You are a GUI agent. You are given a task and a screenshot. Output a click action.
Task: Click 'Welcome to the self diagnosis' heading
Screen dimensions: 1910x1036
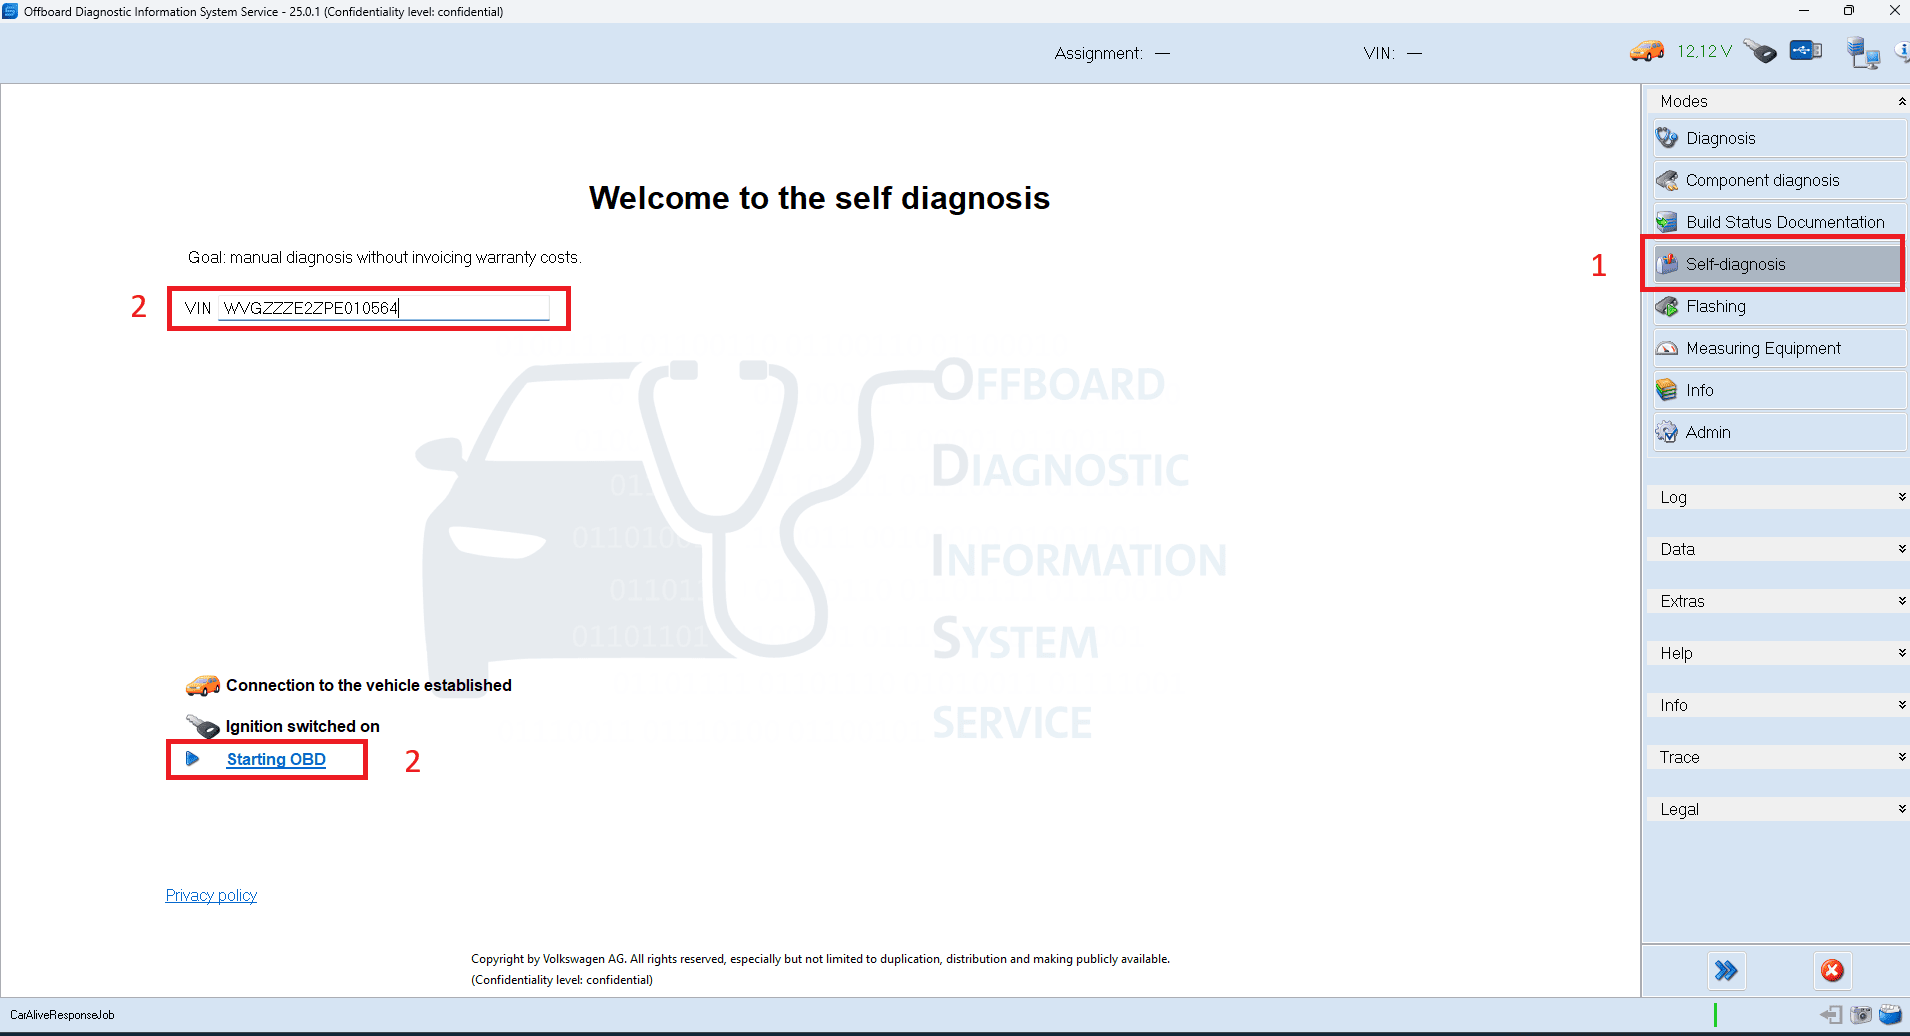(819, 198)
